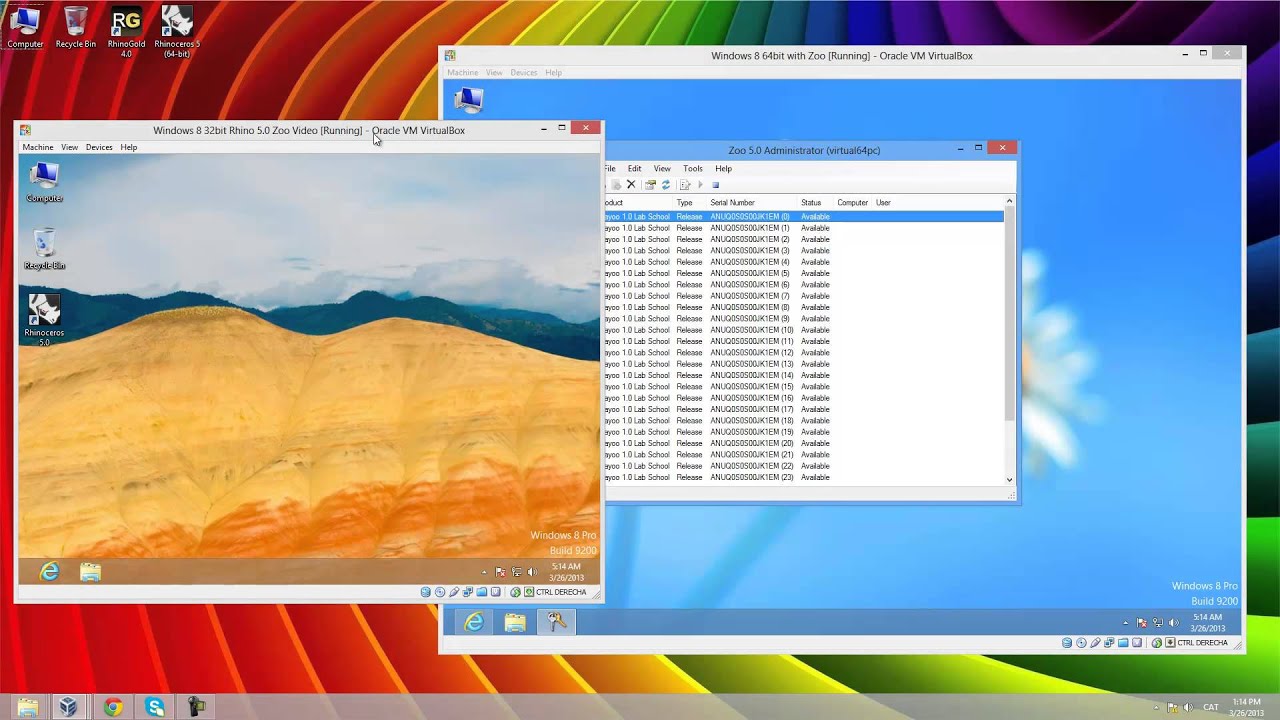Click the network icon in 64bit VM tray
The width and height of the screenshot is (1280, 720).
[x=1158, y=622]
